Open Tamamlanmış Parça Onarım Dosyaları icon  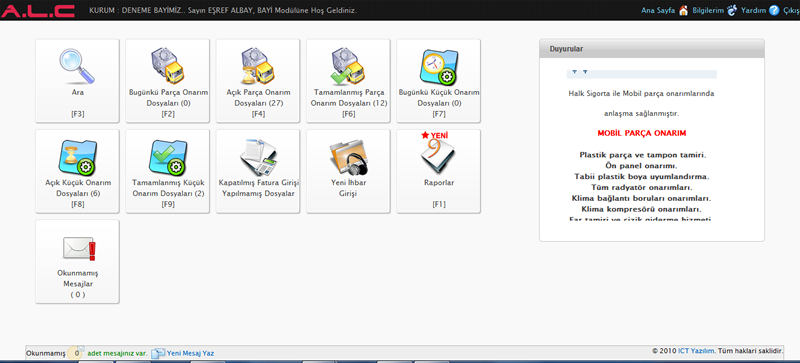click(348, 66)
